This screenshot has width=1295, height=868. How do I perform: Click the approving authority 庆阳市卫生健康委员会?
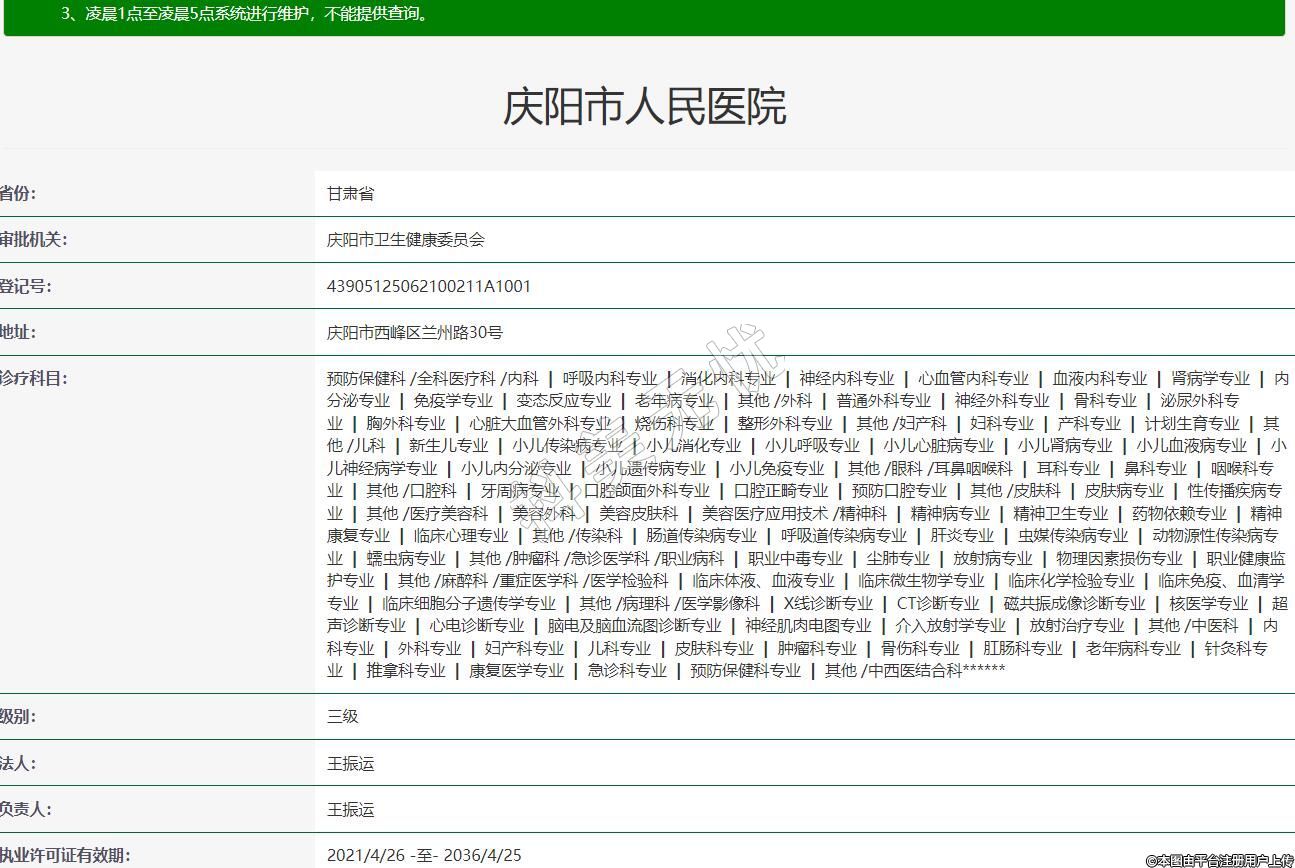tap(406, 240)
